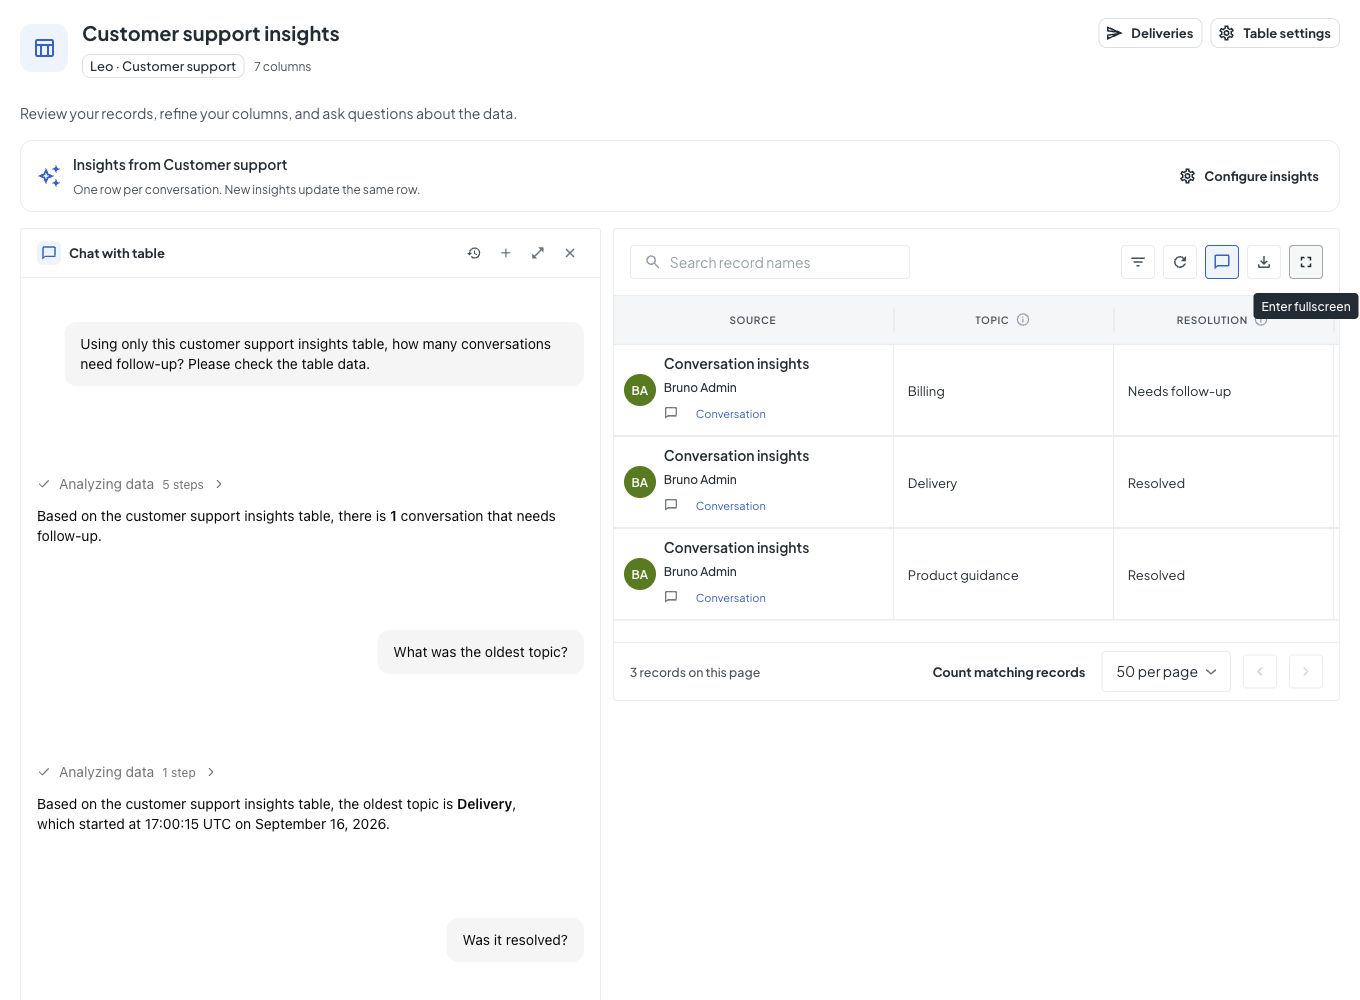Open the table filter icon

coord(1138,262)
